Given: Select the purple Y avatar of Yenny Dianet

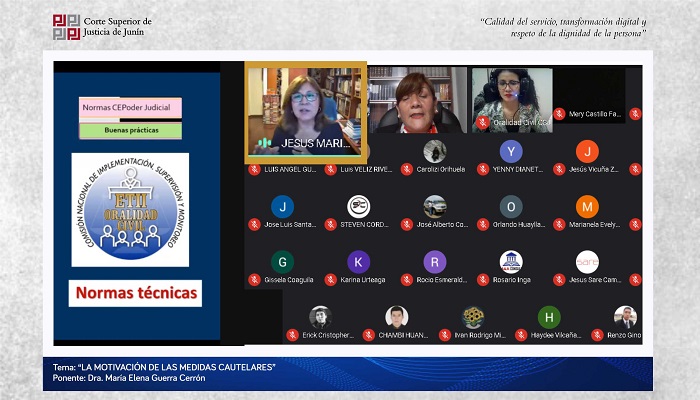Looking at the screenshot, I should (x=511, y=151).
